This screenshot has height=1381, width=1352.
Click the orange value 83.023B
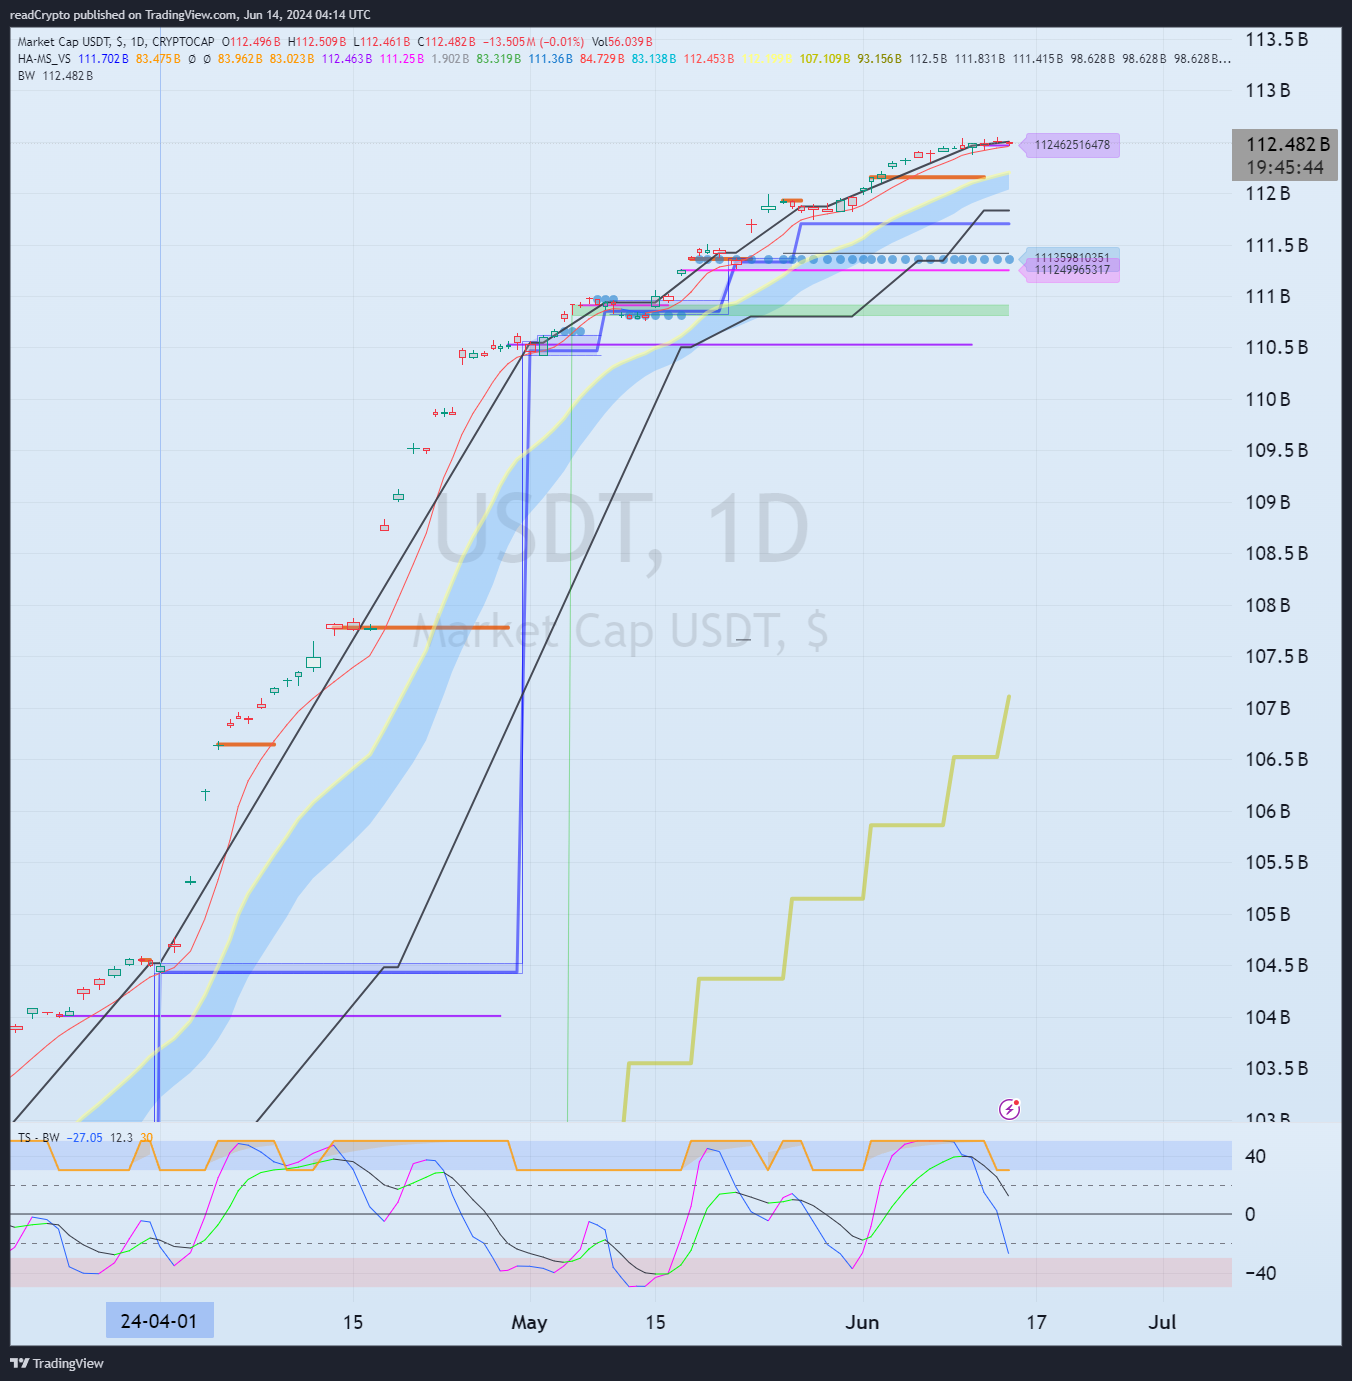tap(292, 59)
